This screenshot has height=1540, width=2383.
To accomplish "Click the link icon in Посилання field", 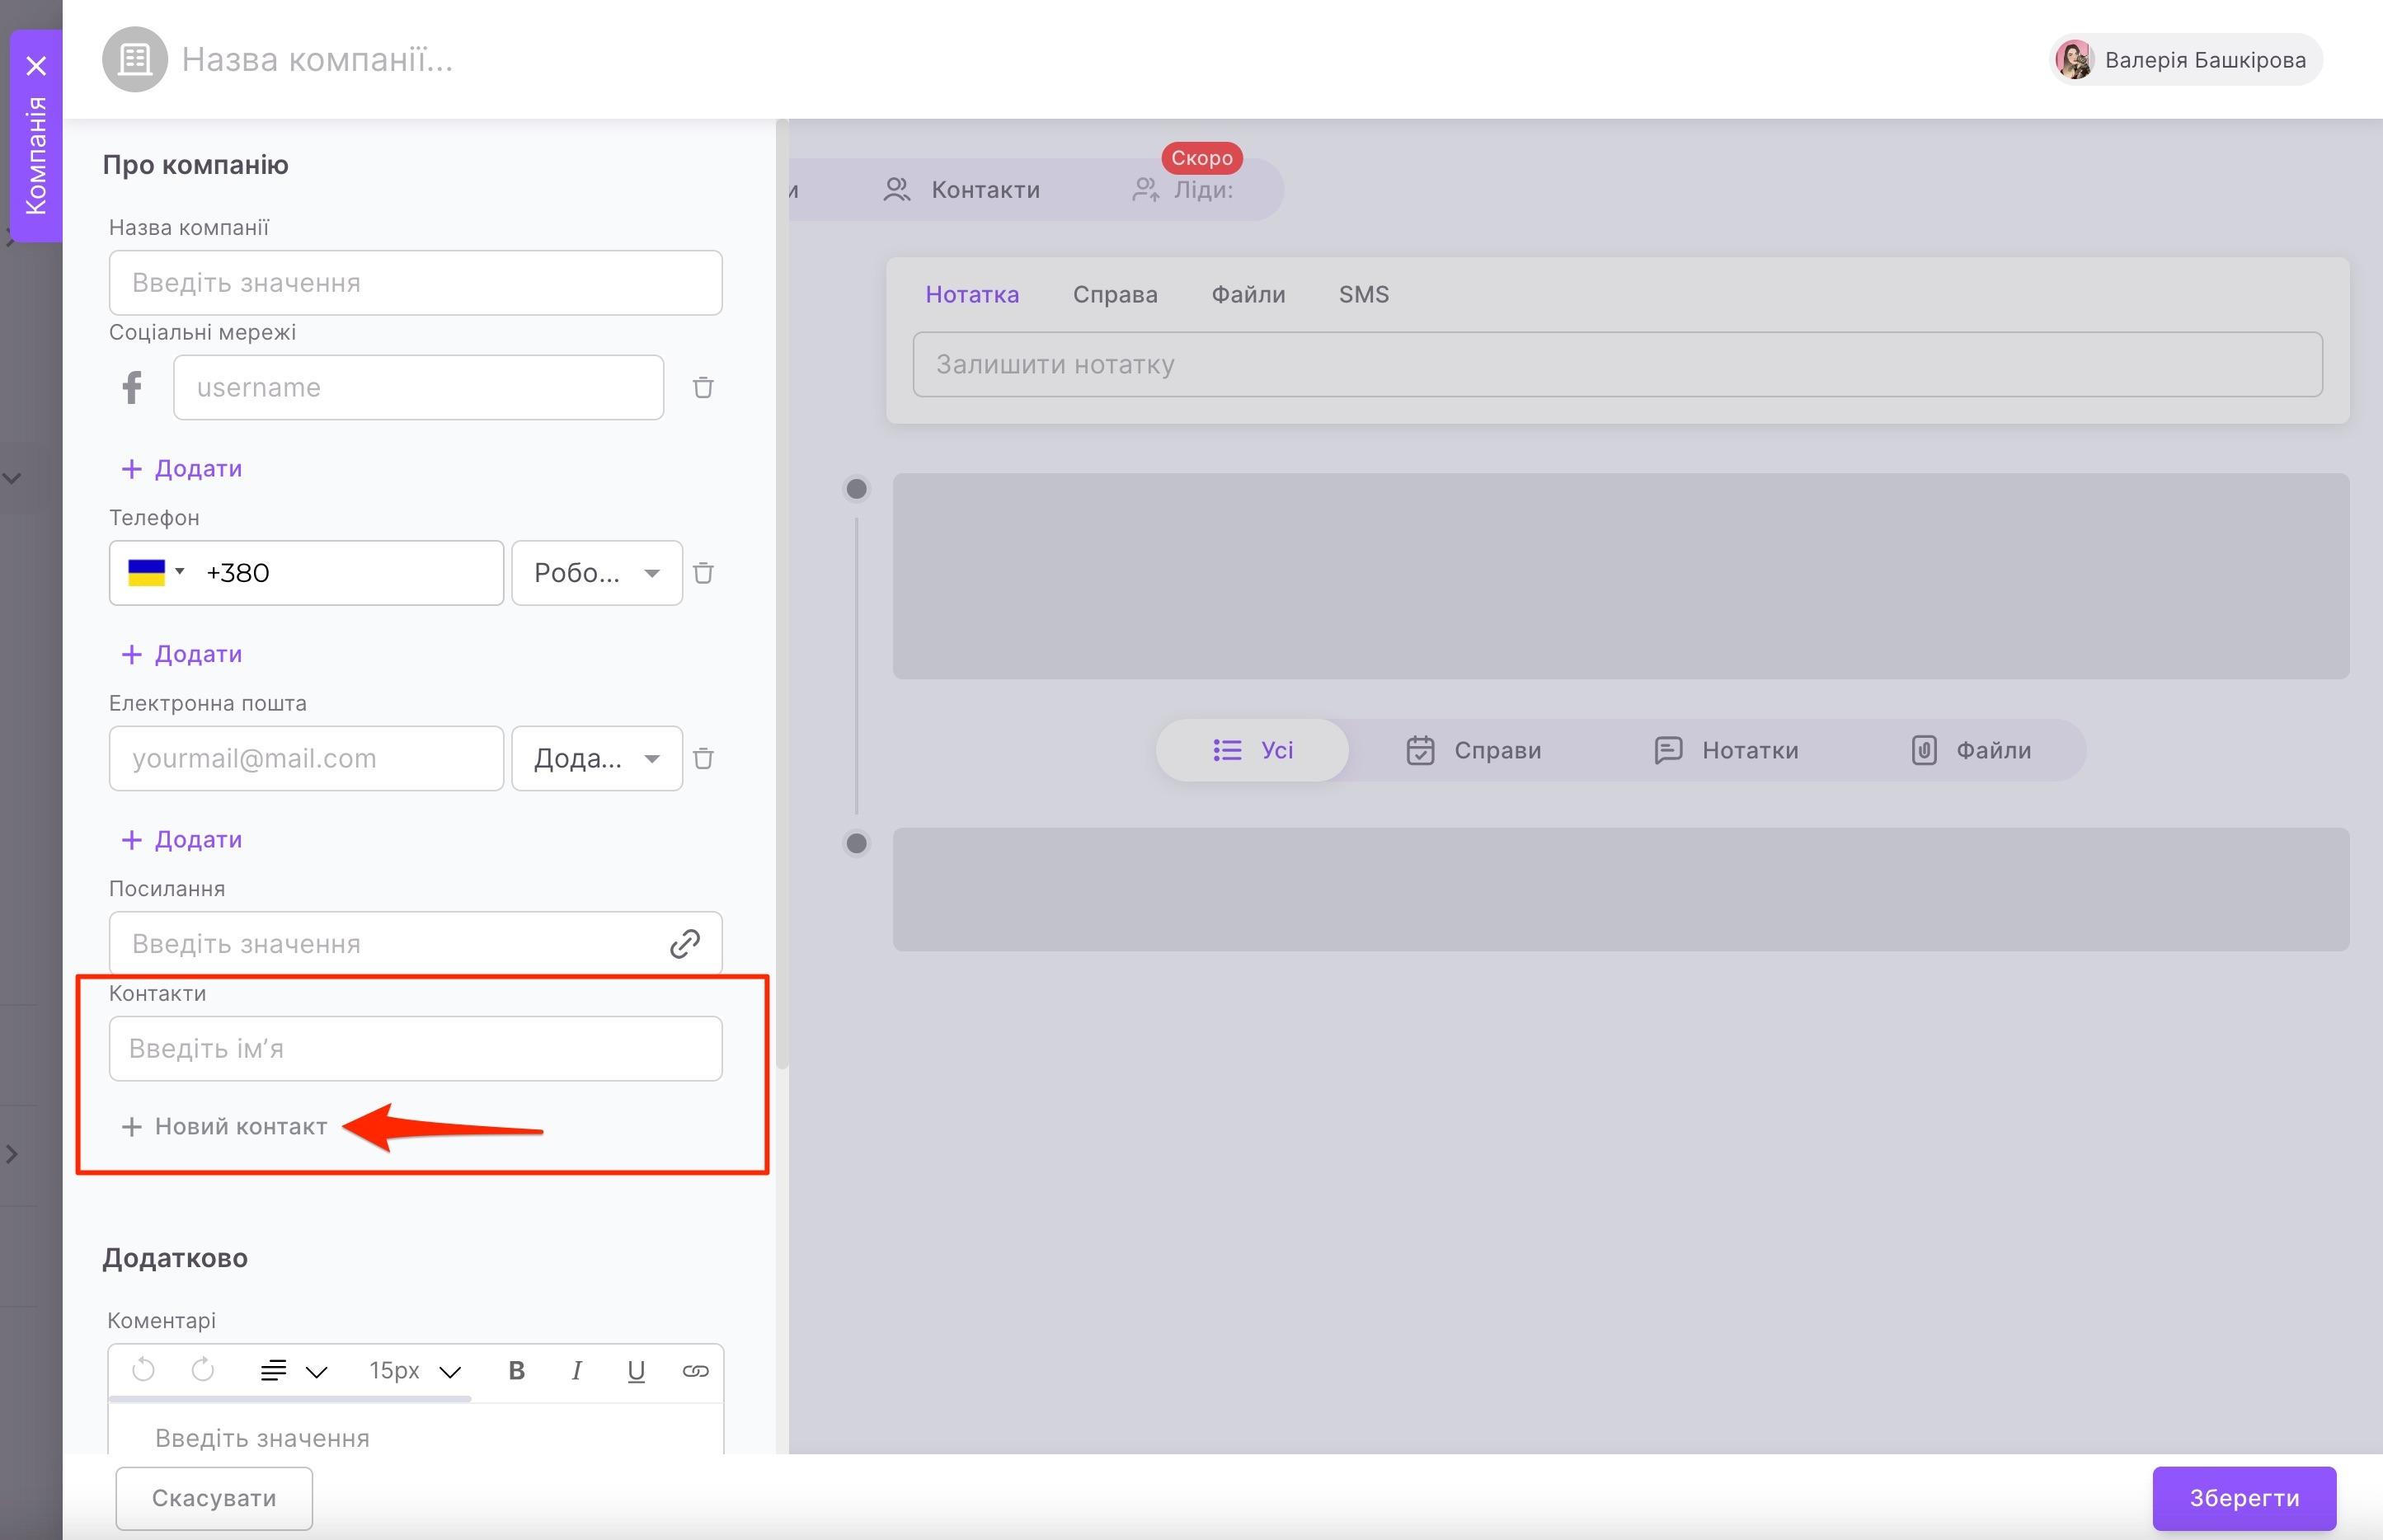I will pyautogui.click(x=684, y=943).
